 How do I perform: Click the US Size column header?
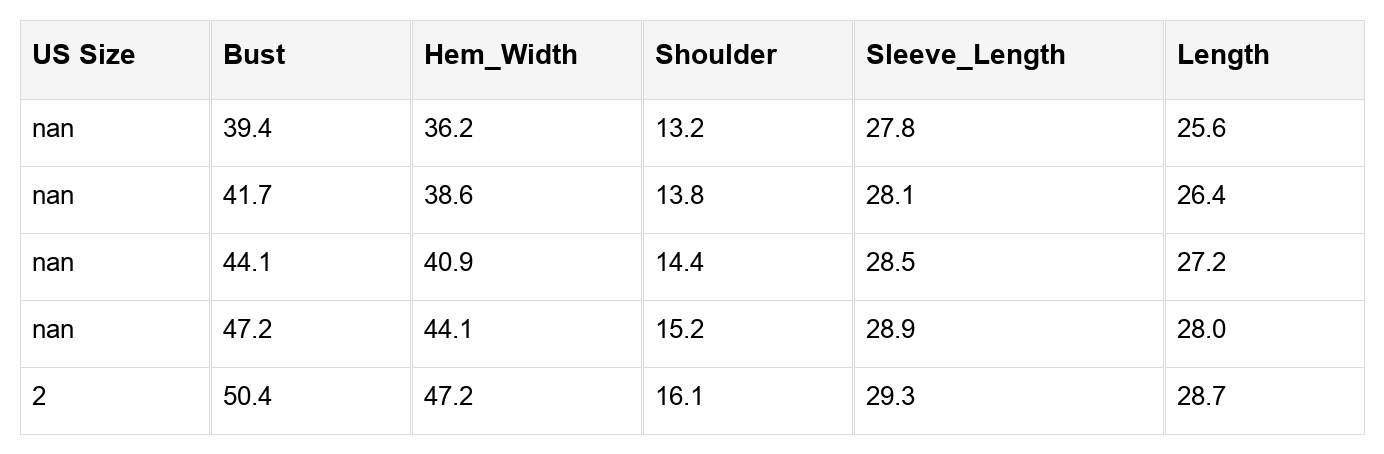(83, 55)
